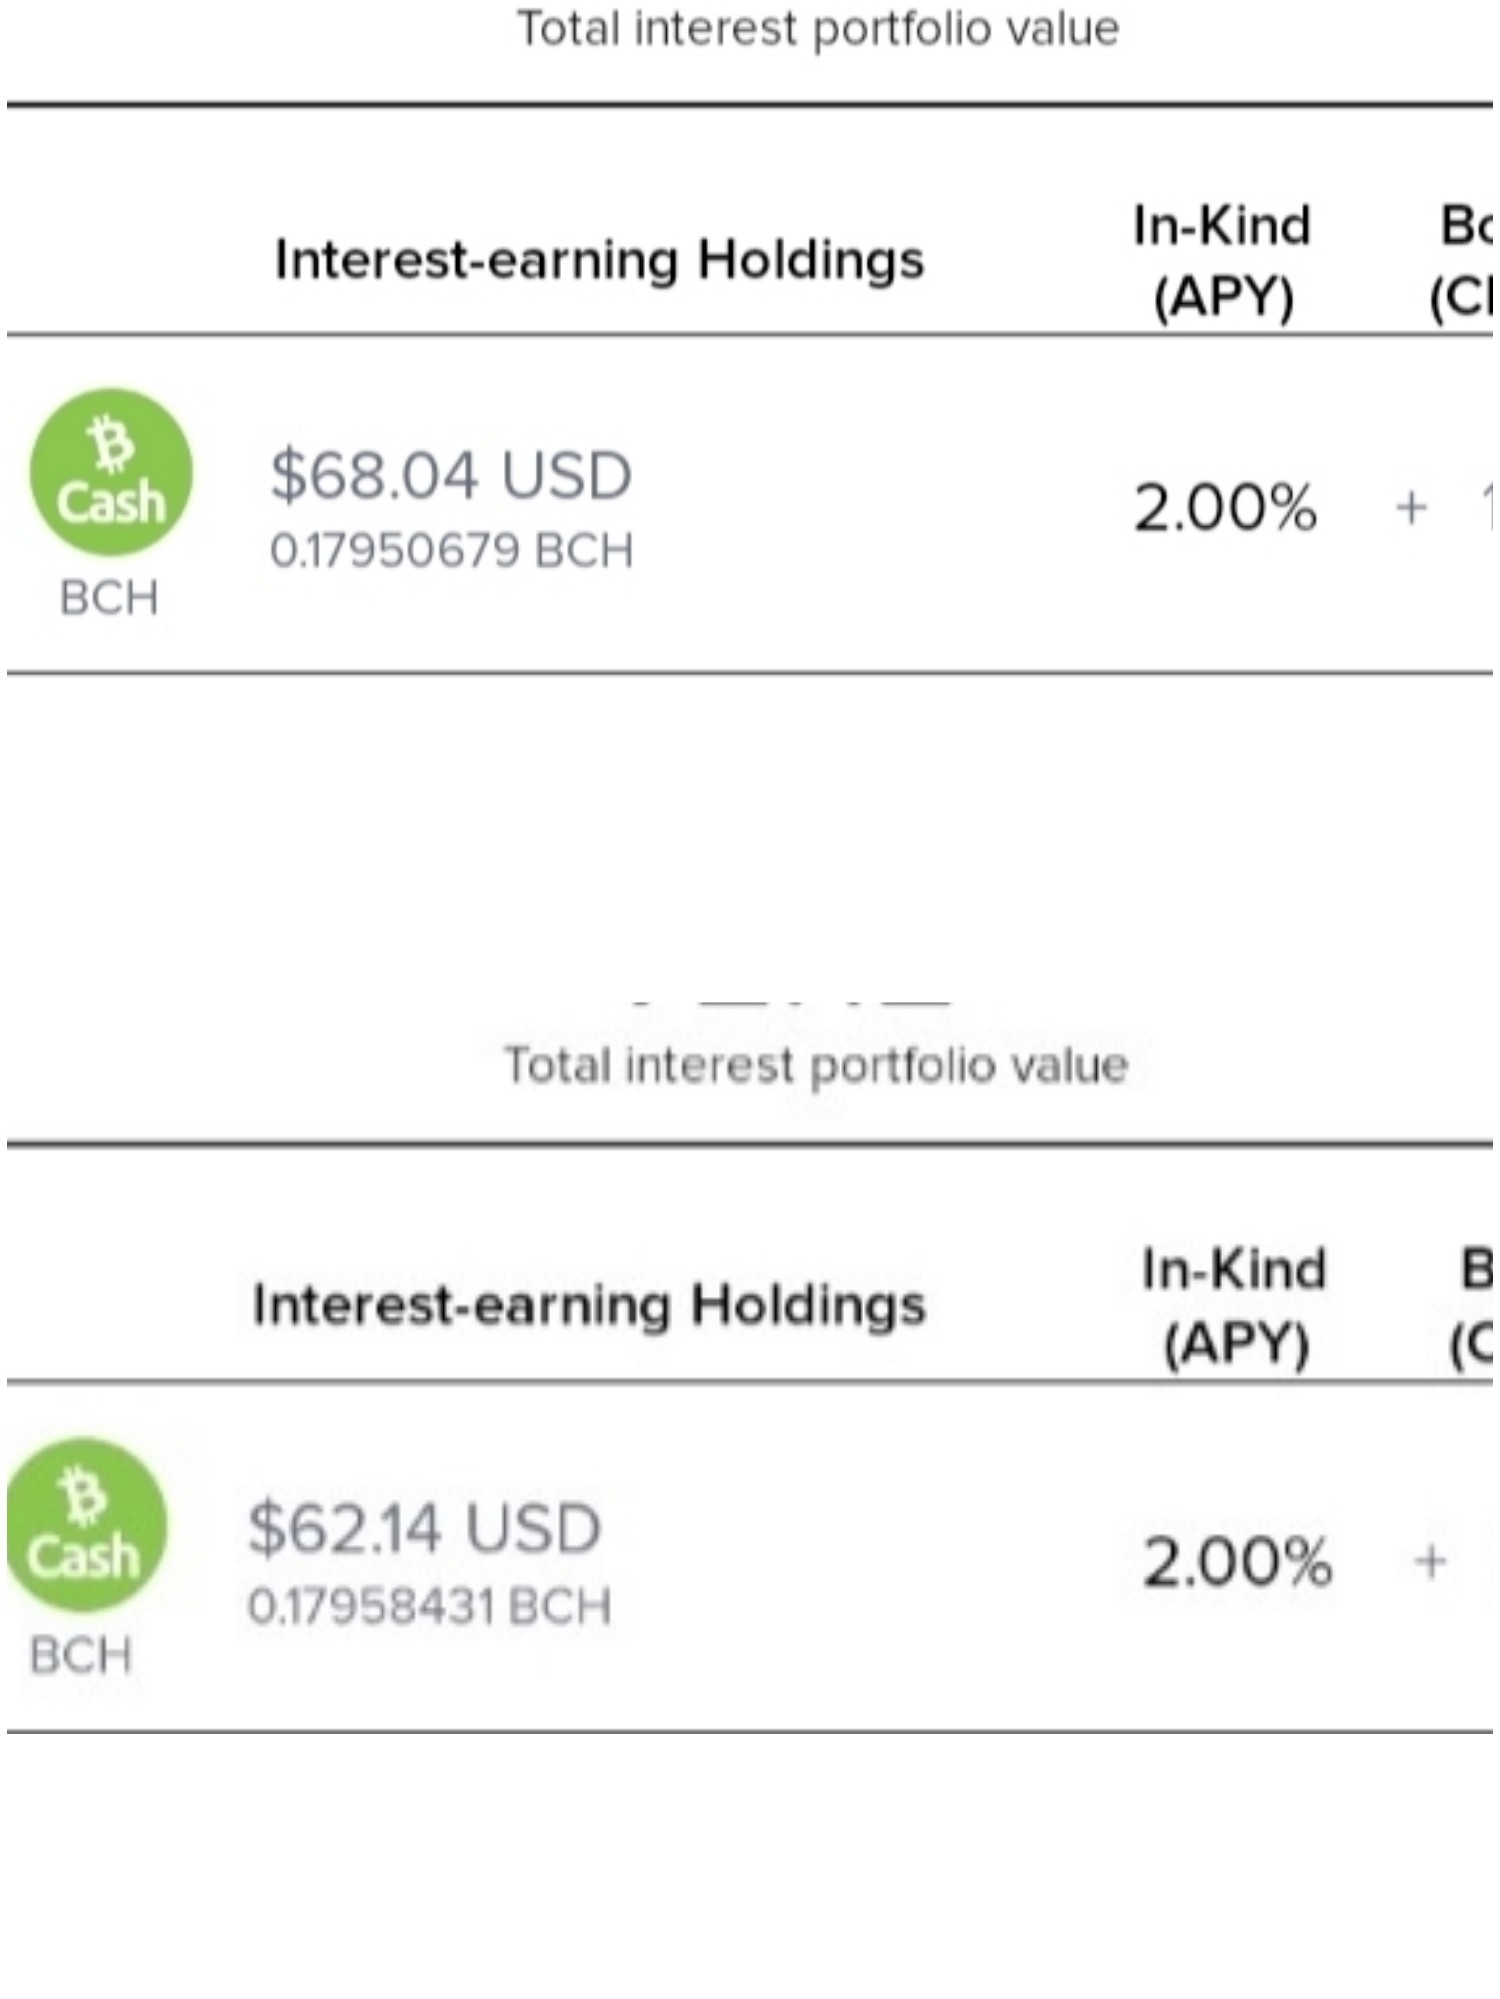
Task: Click the second Total interest portfolio value label
Action: (x=816, y=1065)
